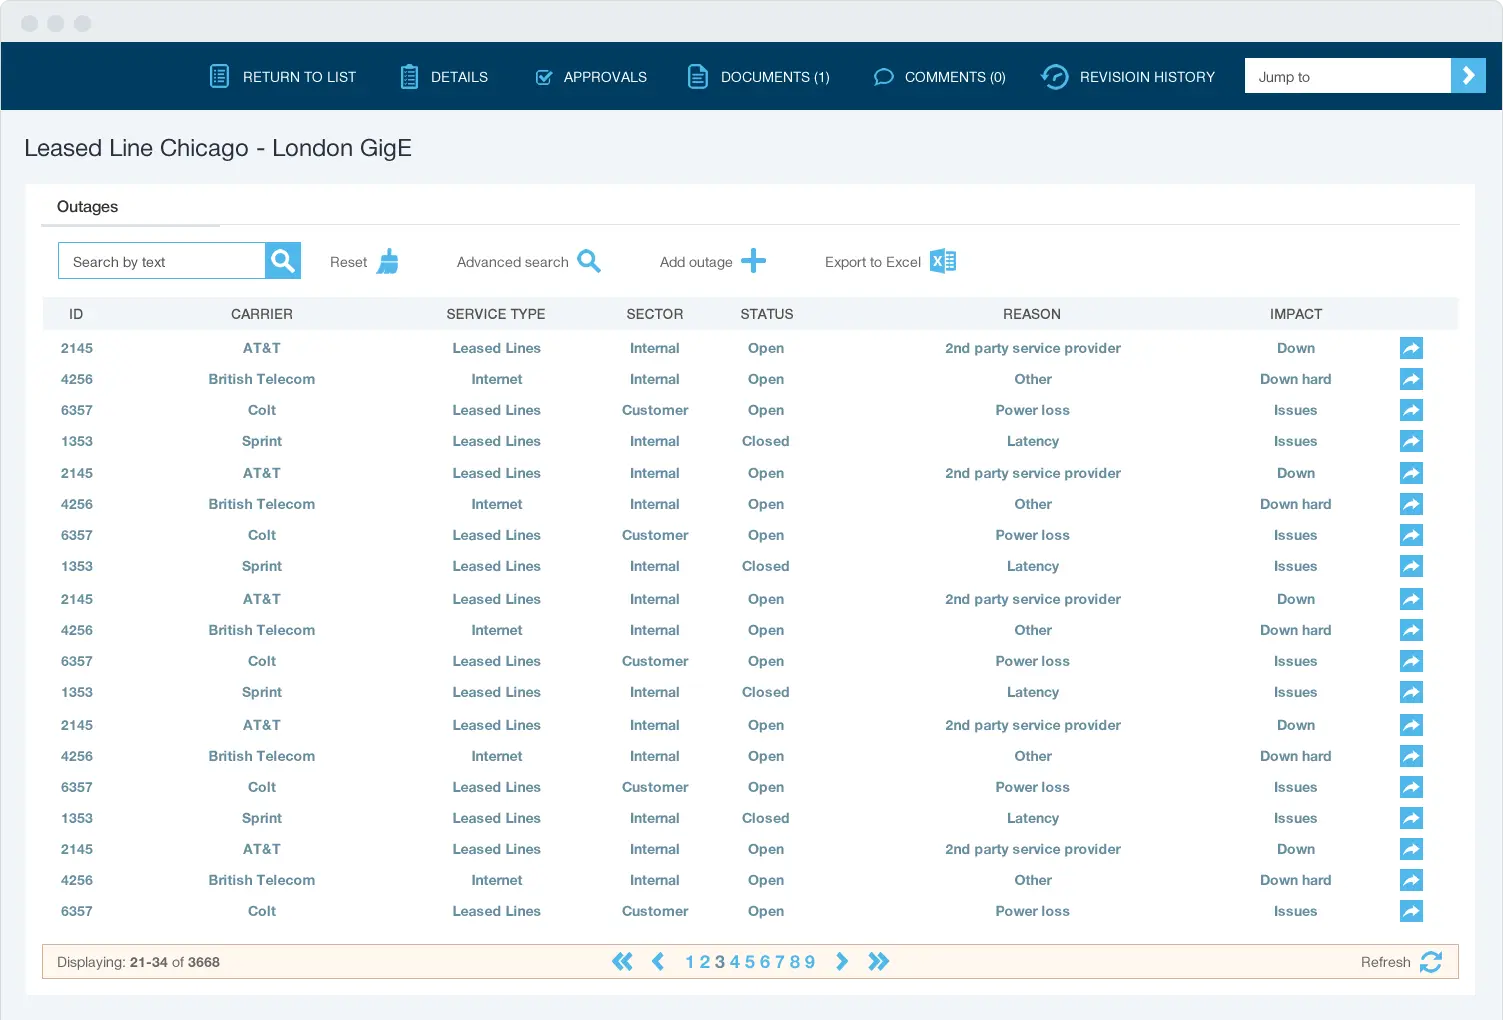The image size is (1503, 1020).
Task: Click the Reset broom icon
Action: click(x=388, y=262)
